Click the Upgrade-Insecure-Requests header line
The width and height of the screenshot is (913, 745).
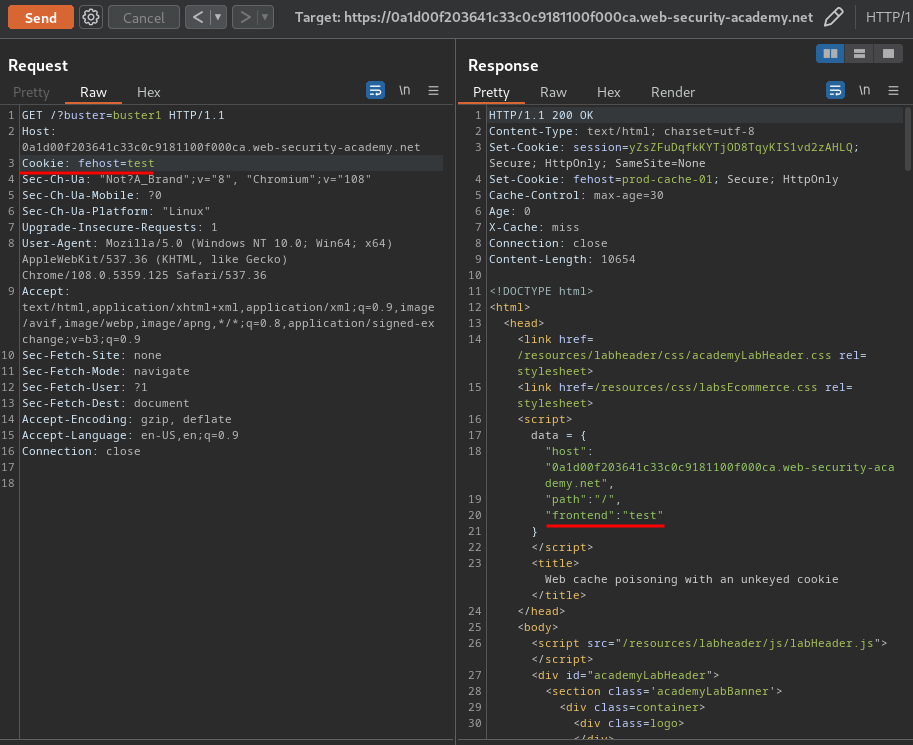(x=119, y=227)
